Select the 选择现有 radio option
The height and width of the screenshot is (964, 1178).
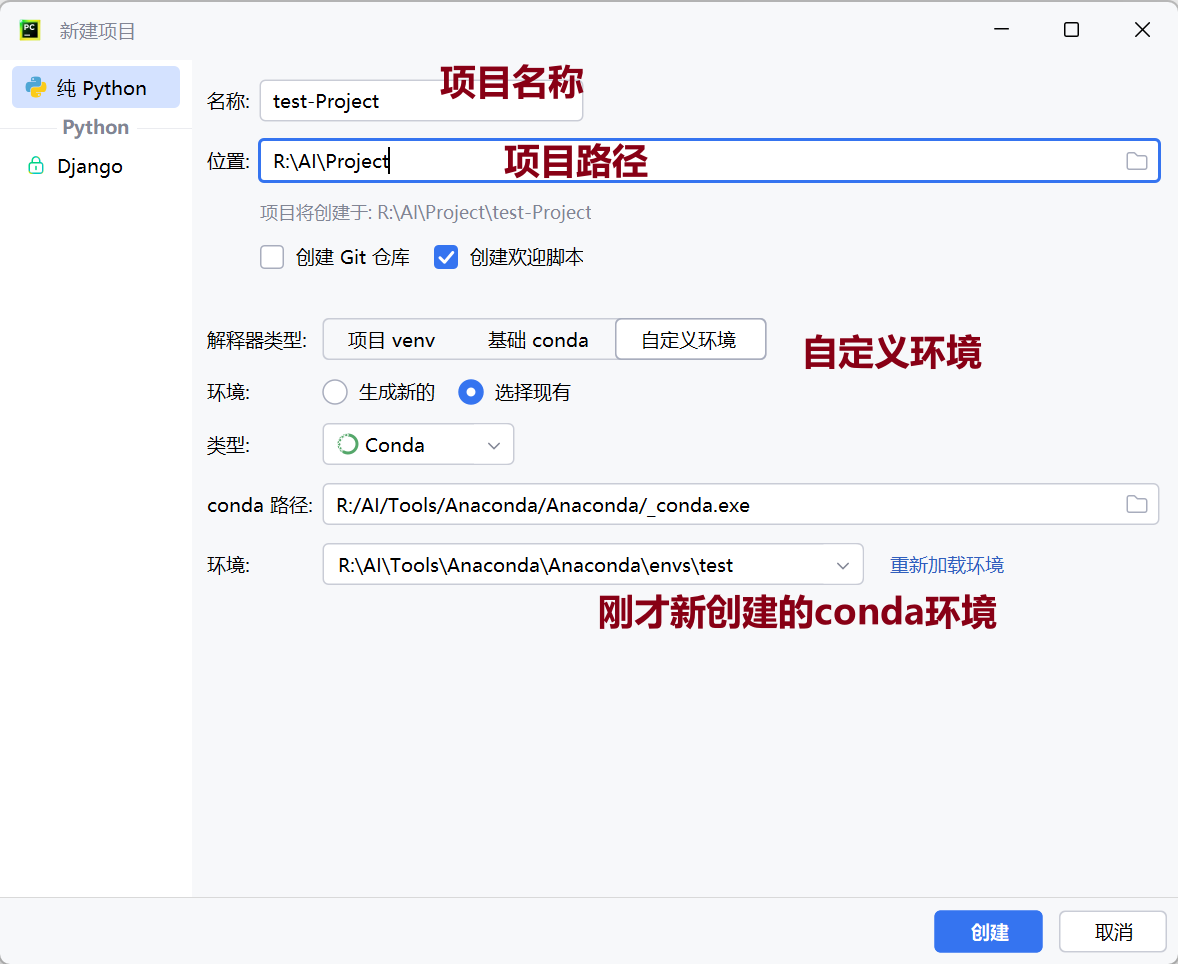click(x=471, y=392)
